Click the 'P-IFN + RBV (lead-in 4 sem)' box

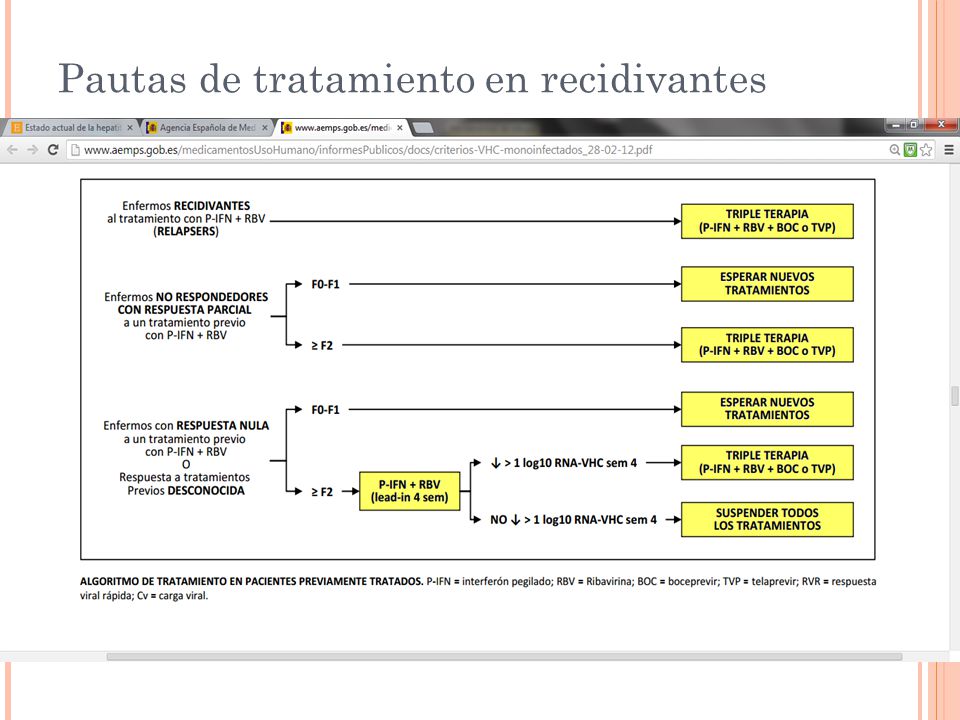coord(410,491)
